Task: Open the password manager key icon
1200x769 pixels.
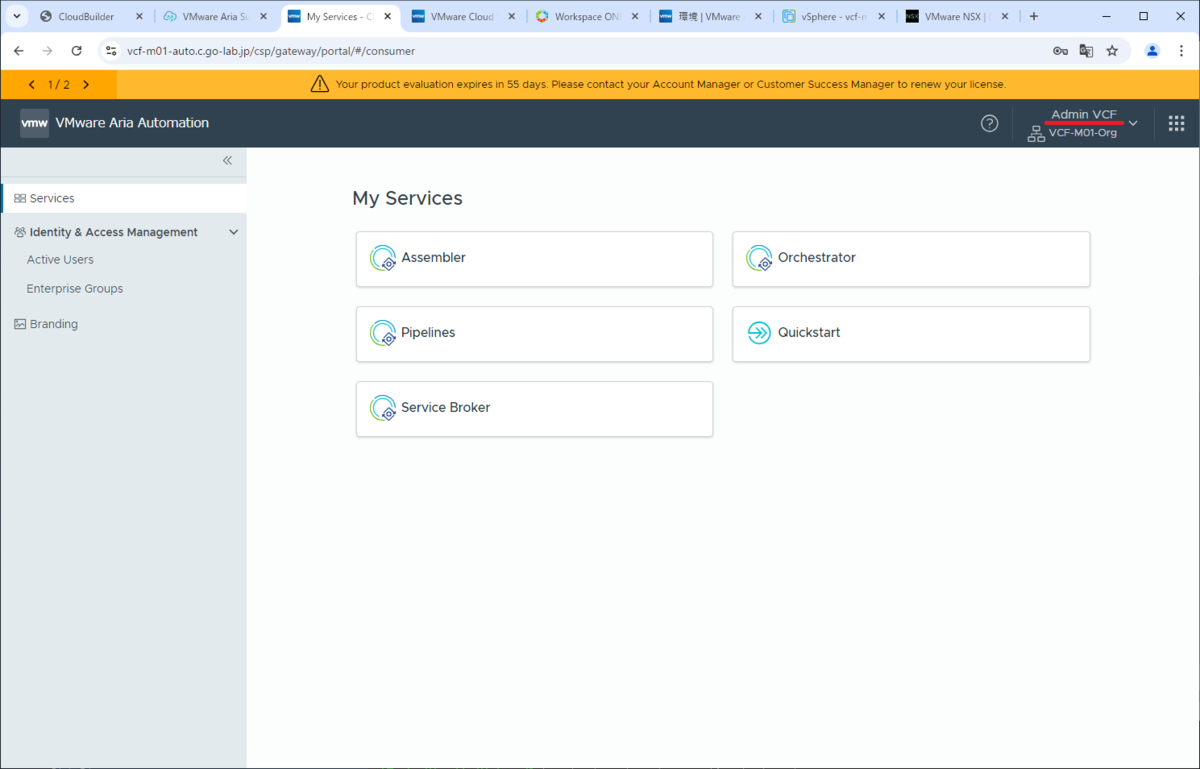Action: tap(1060, 51)
